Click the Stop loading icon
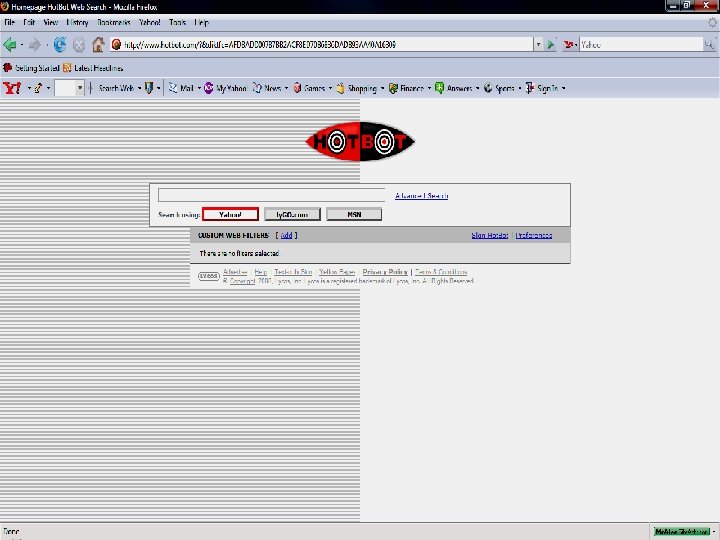The width and height of the screenshot is (720, 540). 79,45
